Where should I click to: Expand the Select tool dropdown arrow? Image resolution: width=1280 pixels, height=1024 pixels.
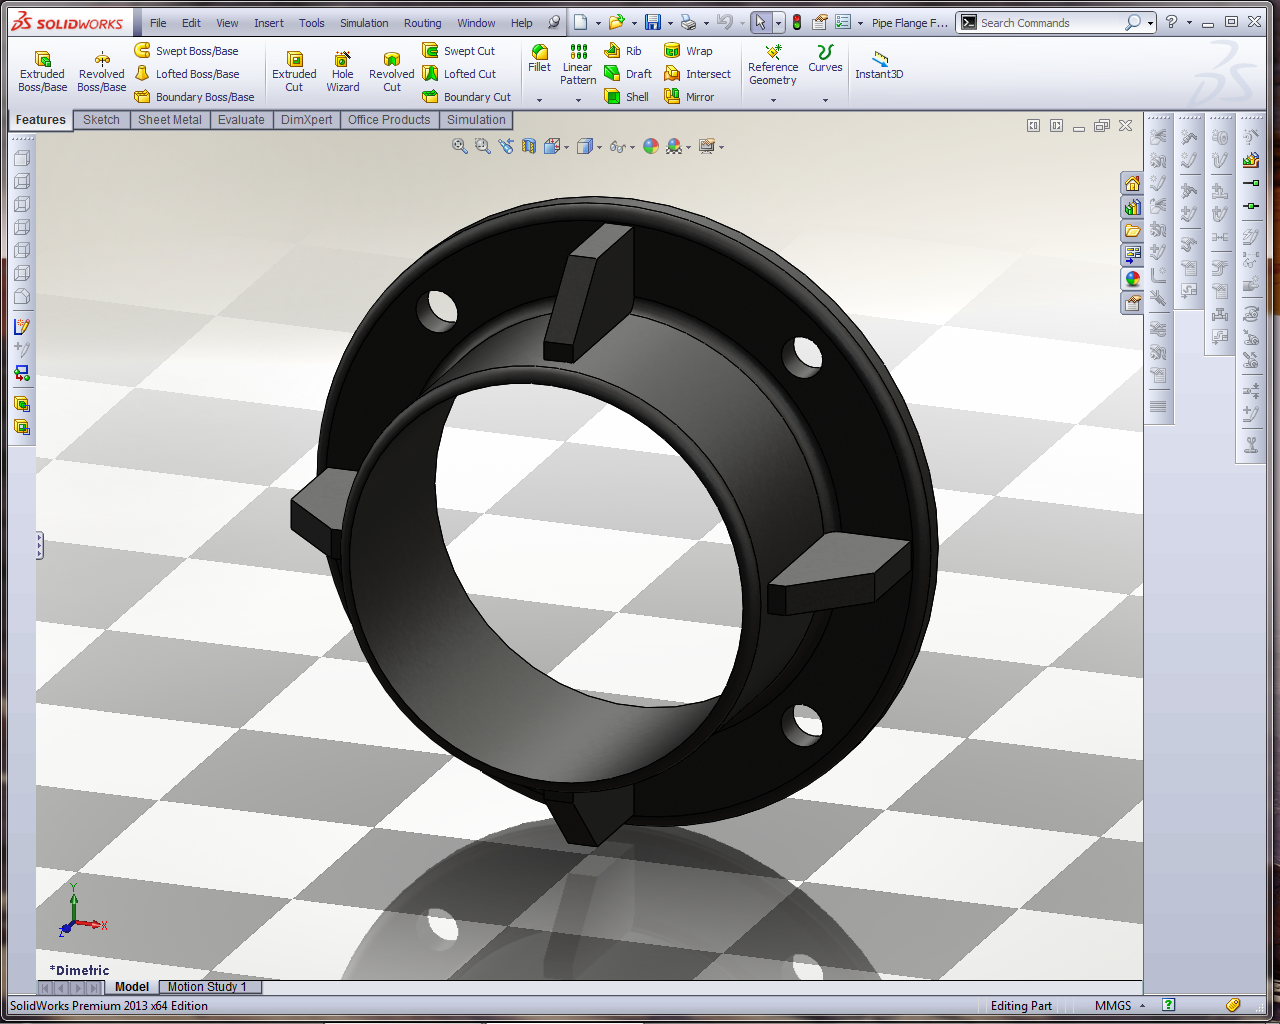click(x=779, y=22)
